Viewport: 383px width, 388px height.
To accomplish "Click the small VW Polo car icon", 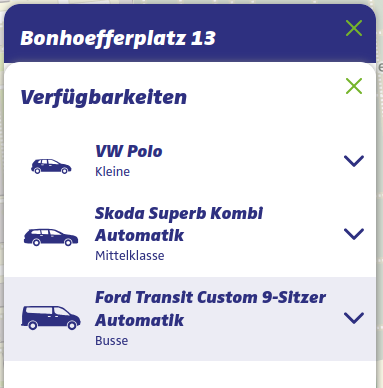I will (x=51, y=166).
